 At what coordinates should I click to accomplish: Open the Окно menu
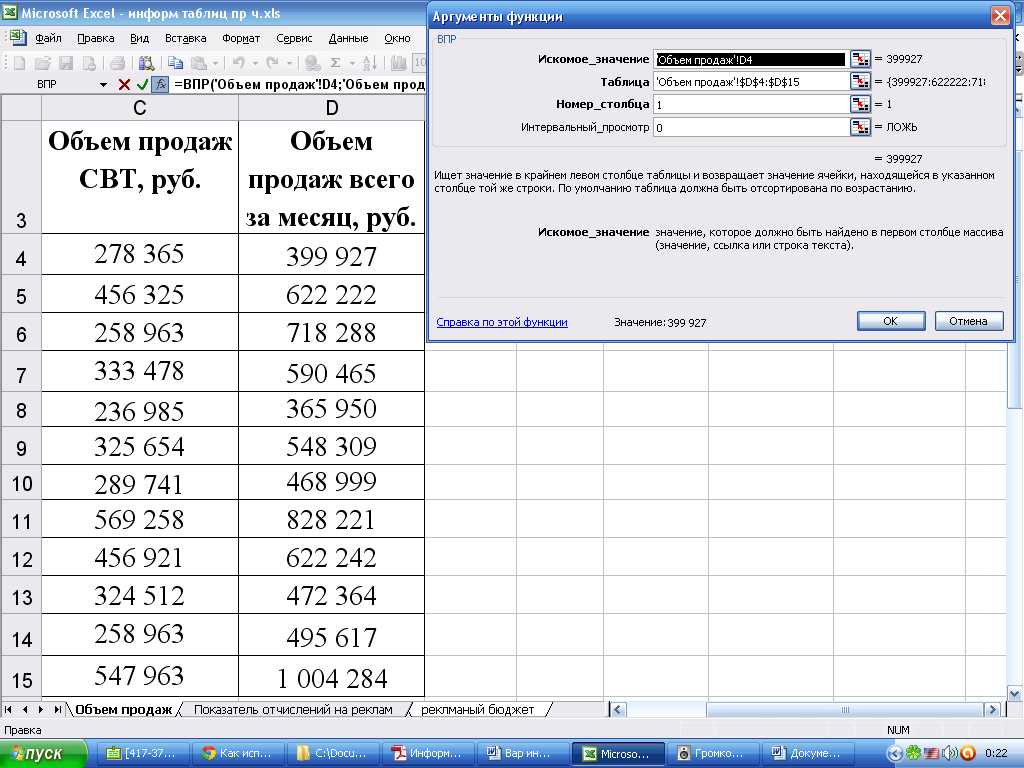tap(397, 38)
